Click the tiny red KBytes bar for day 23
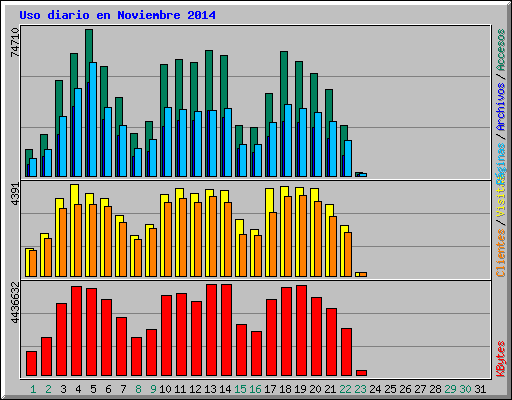The width and height of the screenshot is (512, 400). pos(361,373)
